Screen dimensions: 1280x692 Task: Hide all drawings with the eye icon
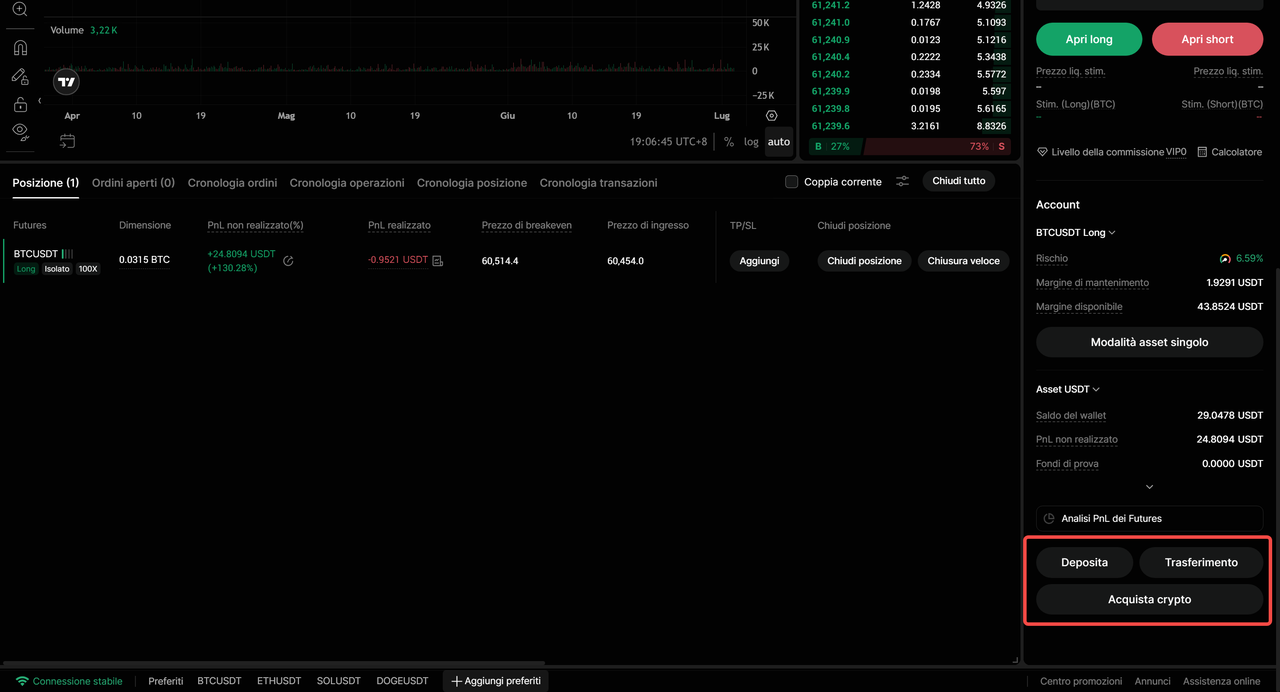coord(20,131)
